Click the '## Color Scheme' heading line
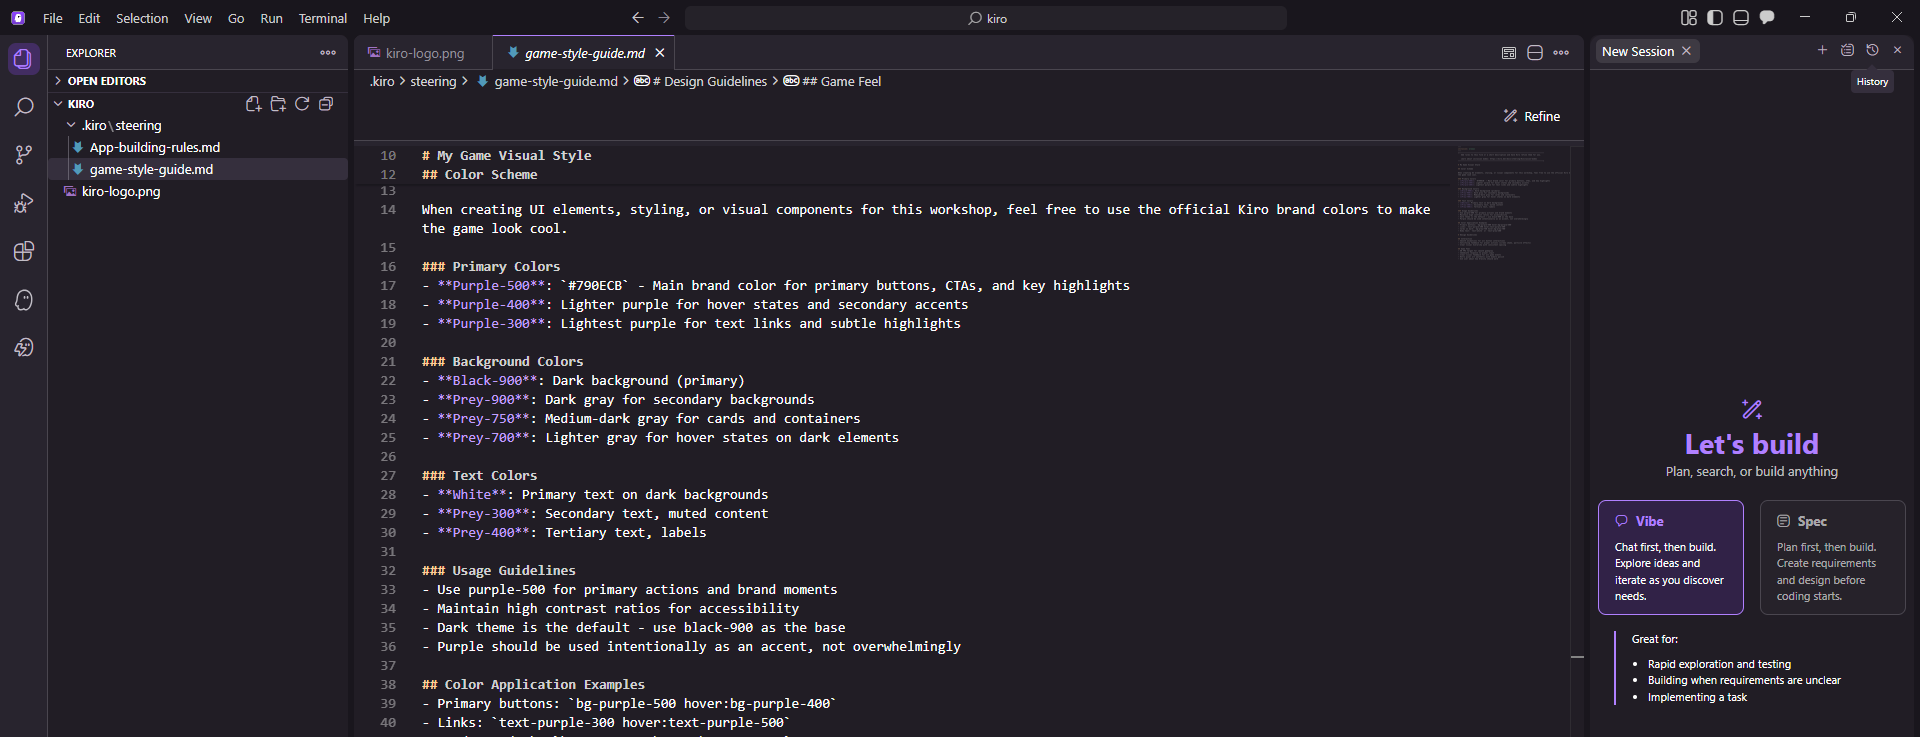The height and width of the screenshot is (737, 1920). [x=480, y=174]
